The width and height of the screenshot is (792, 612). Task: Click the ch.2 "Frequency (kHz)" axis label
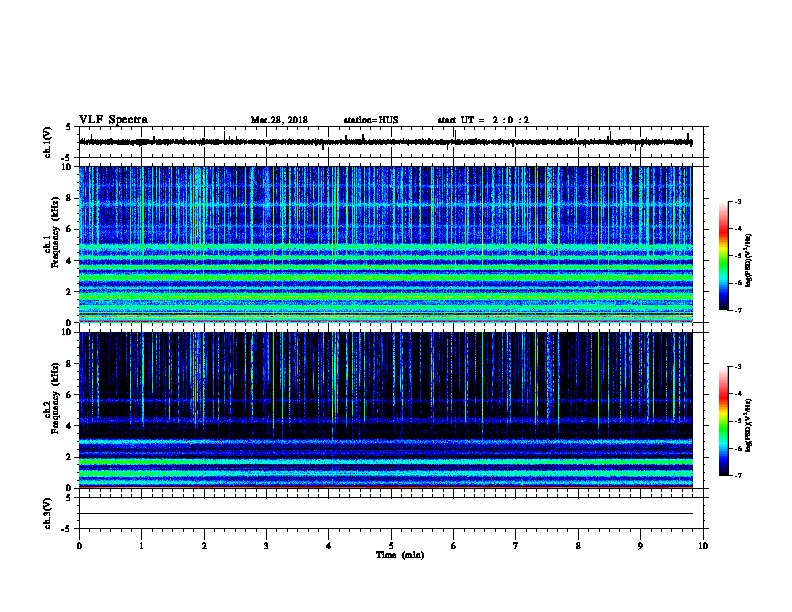[55, 398]
